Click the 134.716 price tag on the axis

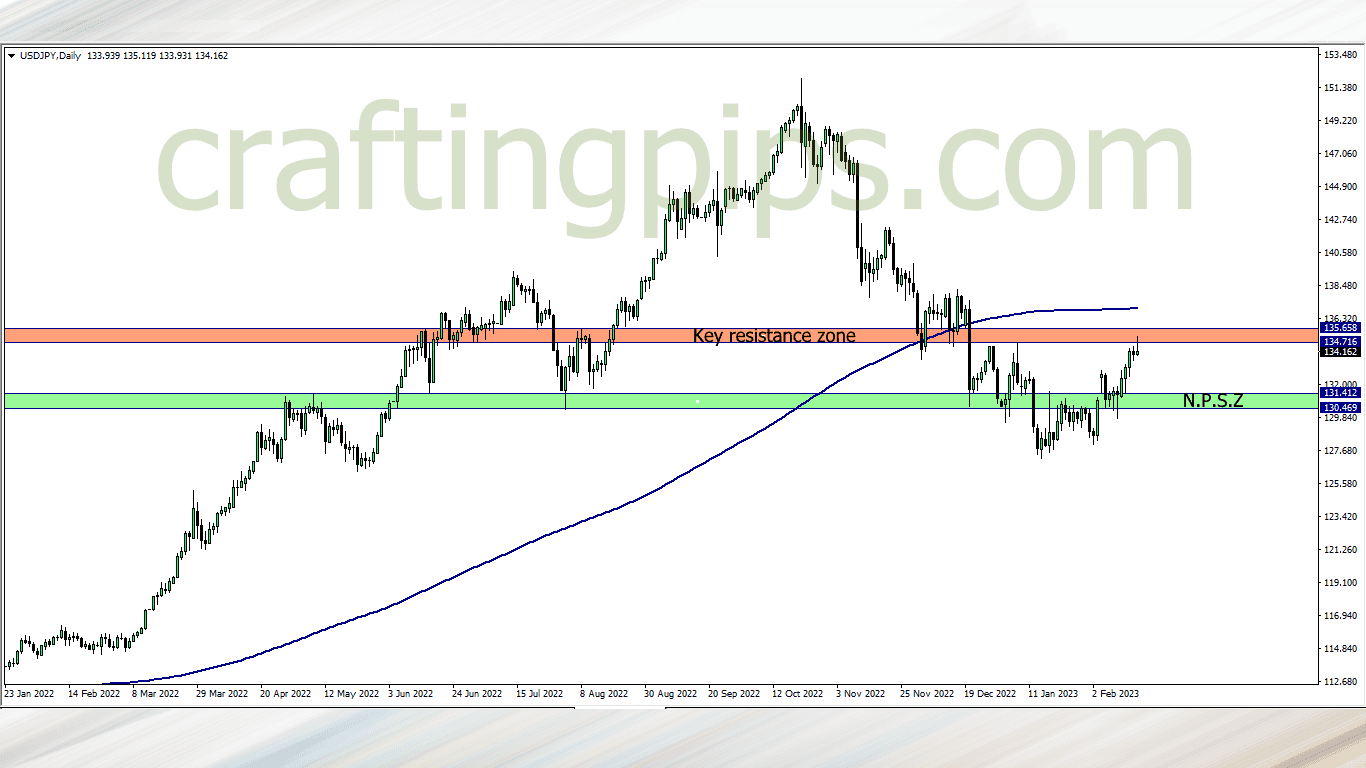click(1338, 342)
